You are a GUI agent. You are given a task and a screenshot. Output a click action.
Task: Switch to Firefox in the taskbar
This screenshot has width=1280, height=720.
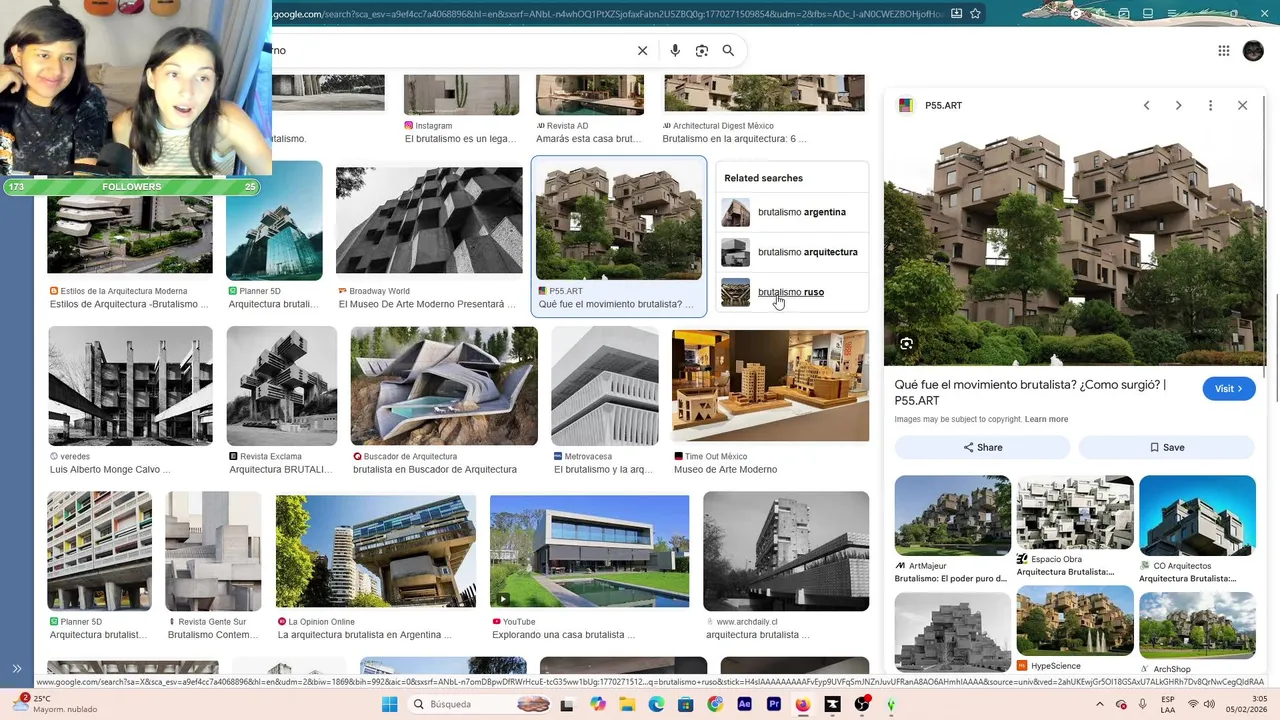coord(803,704)
